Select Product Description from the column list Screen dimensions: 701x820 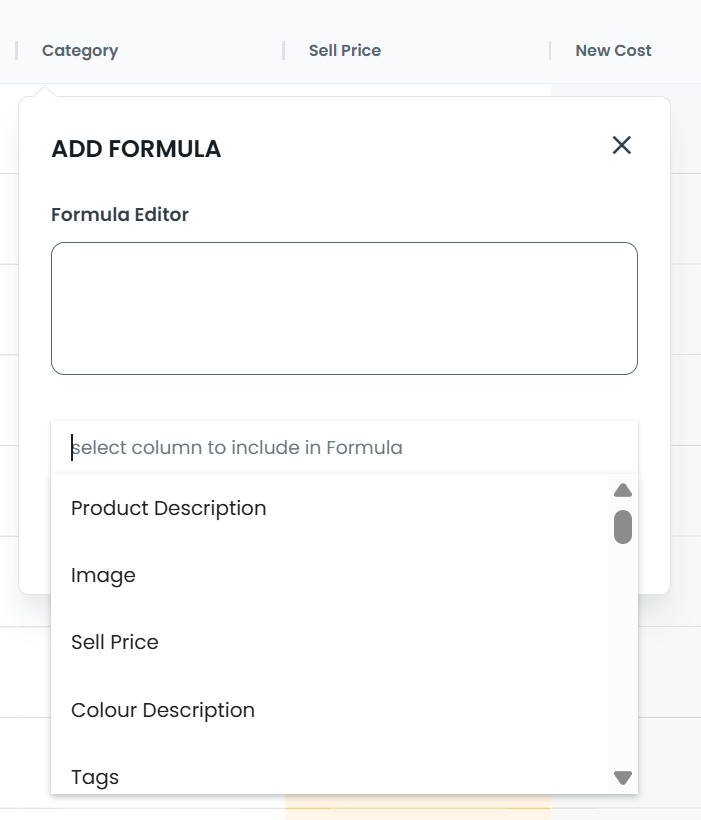pyautogui.click(x=167, y=508)
